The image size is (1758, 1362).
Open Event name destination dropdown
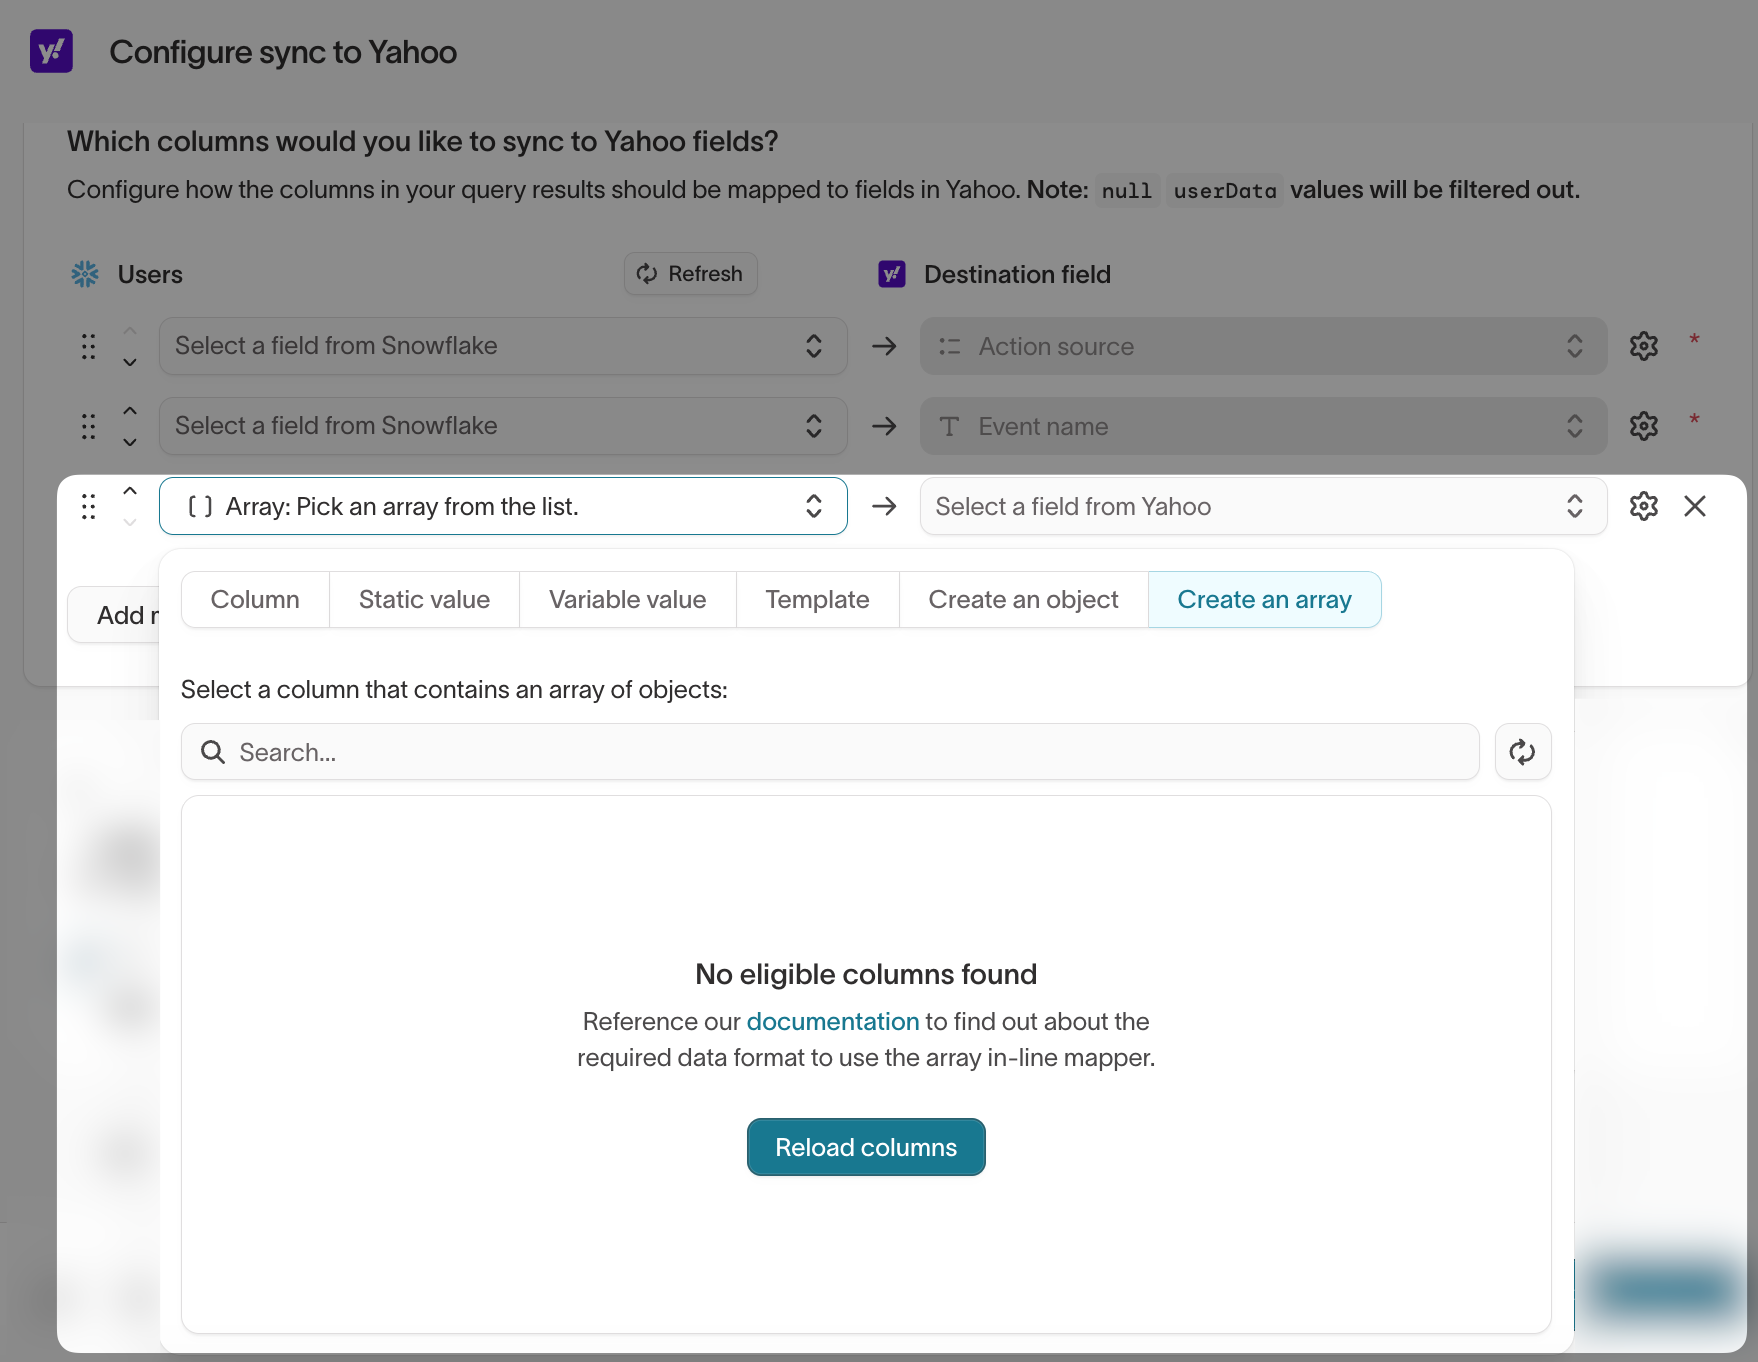(1263, 426)
